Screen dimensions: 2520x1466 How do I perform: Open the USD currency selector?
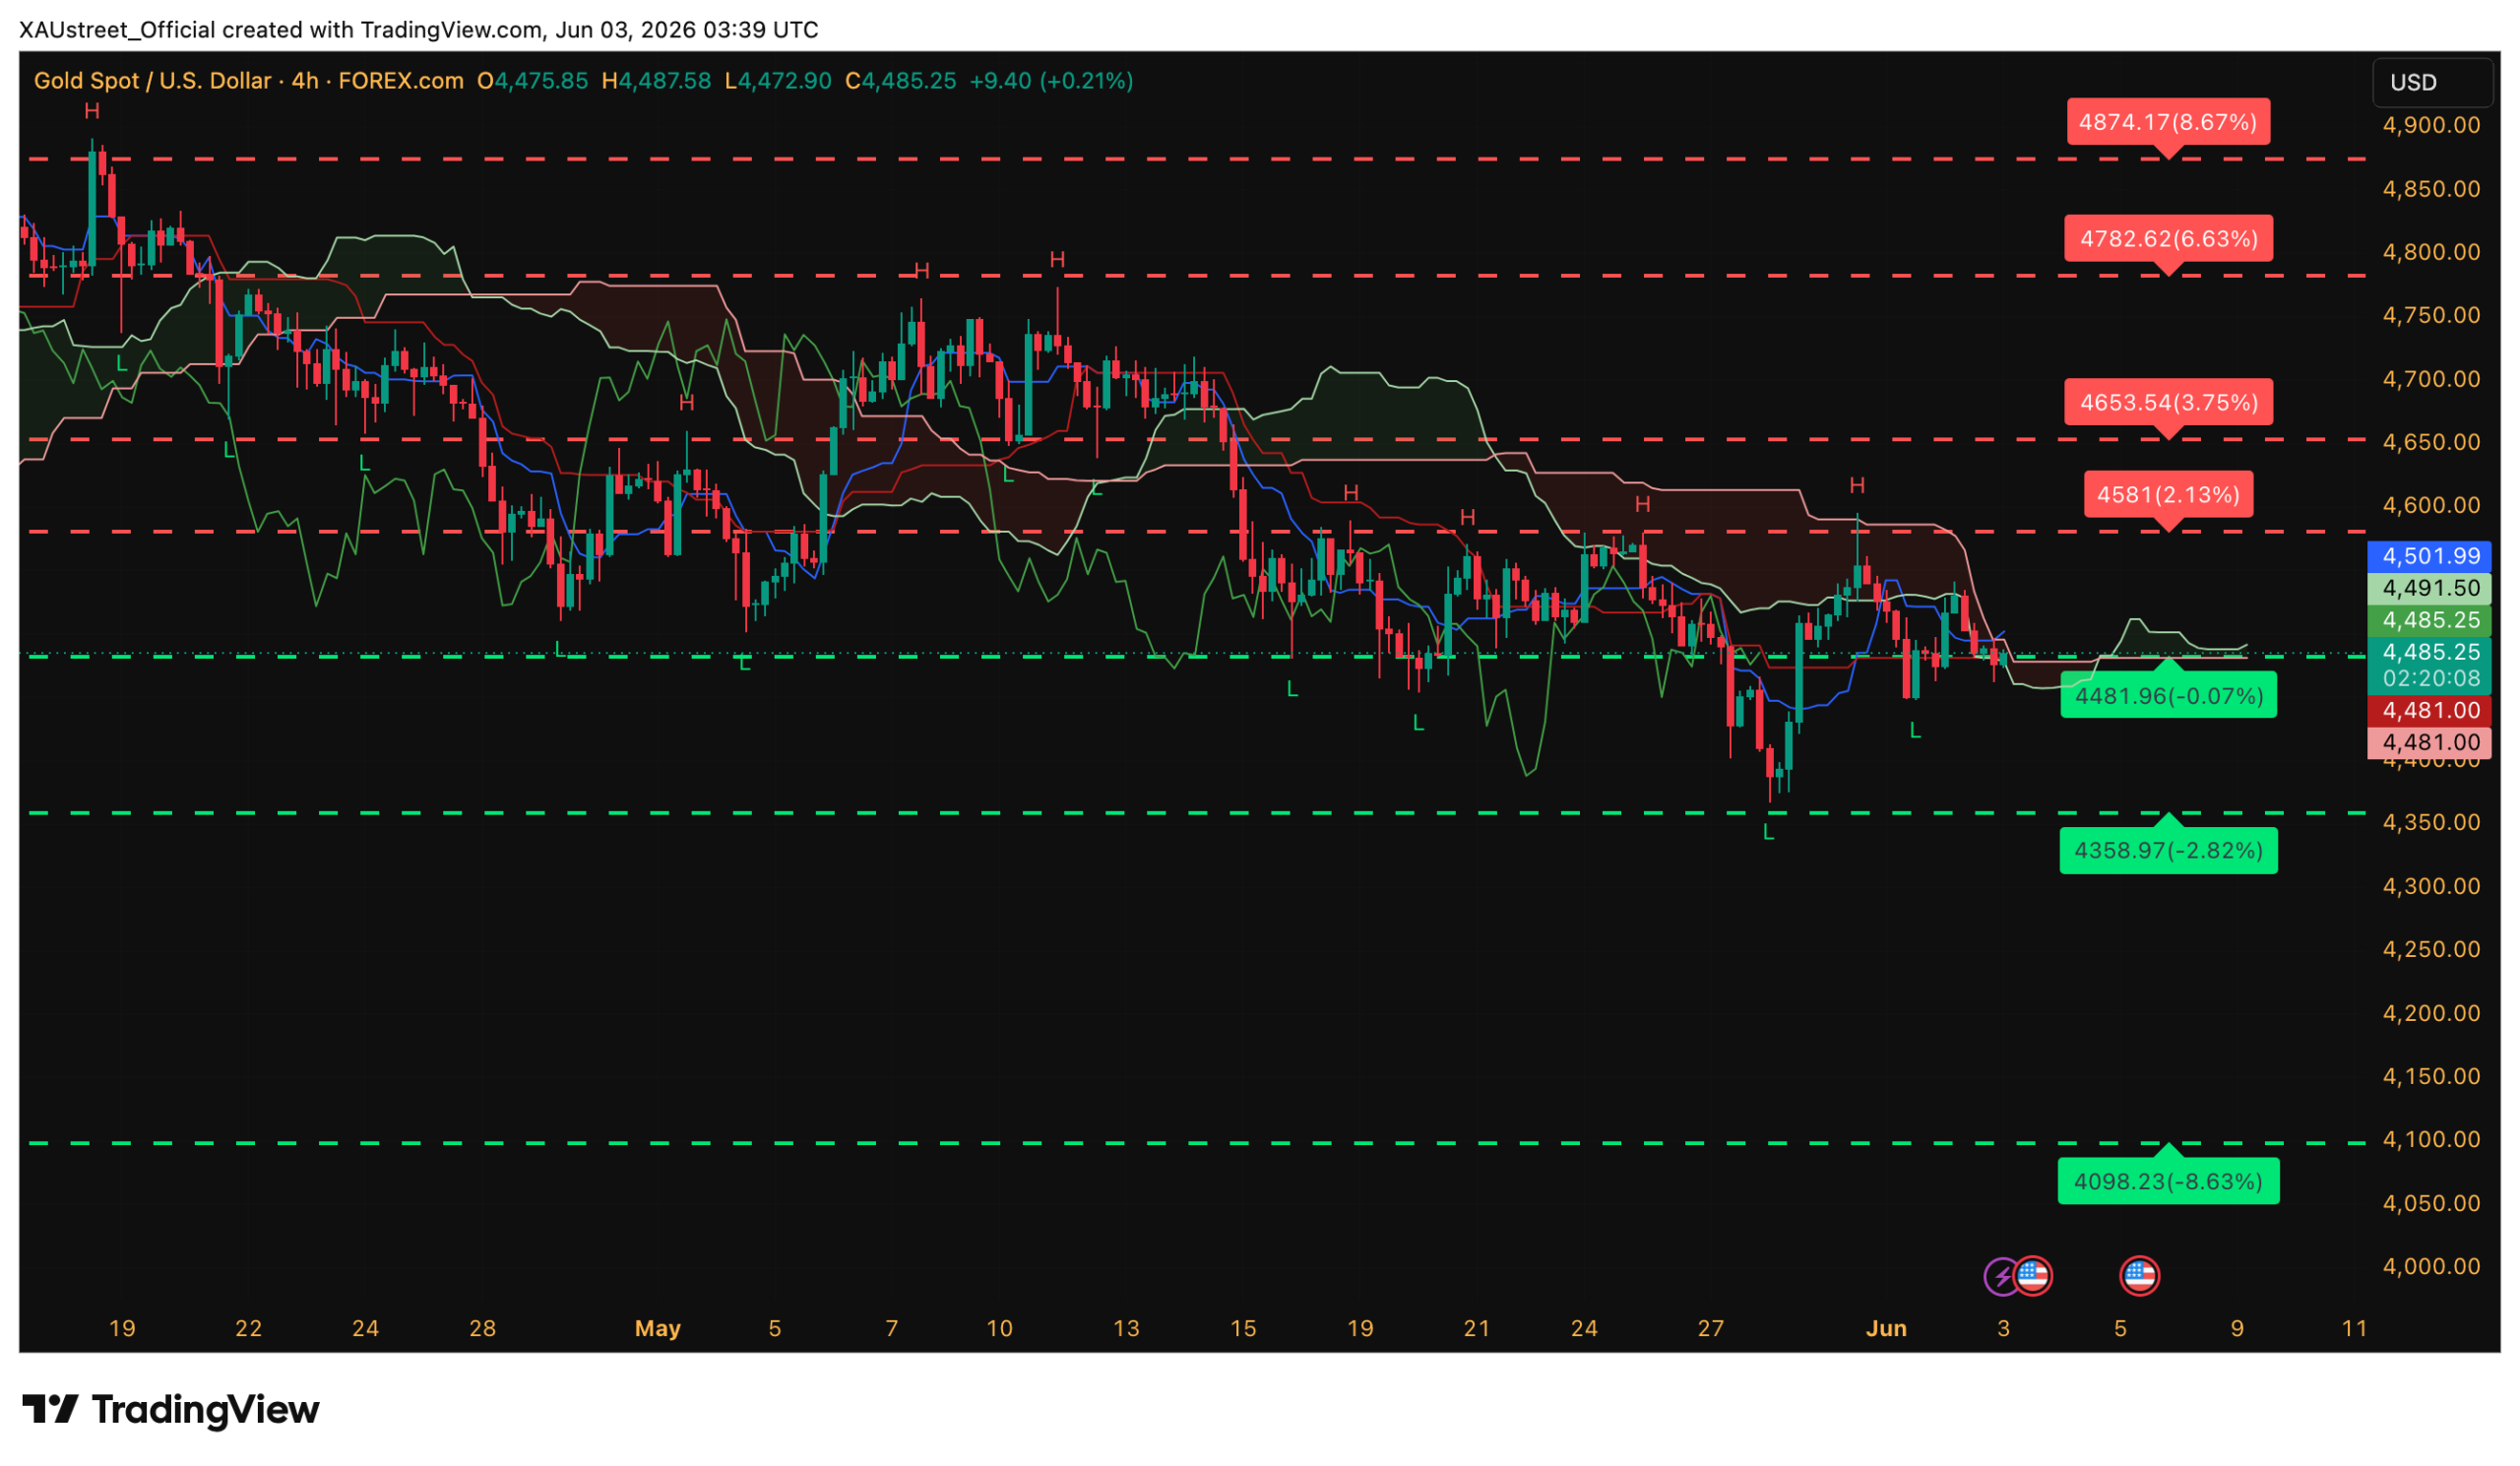[2432, 82]
